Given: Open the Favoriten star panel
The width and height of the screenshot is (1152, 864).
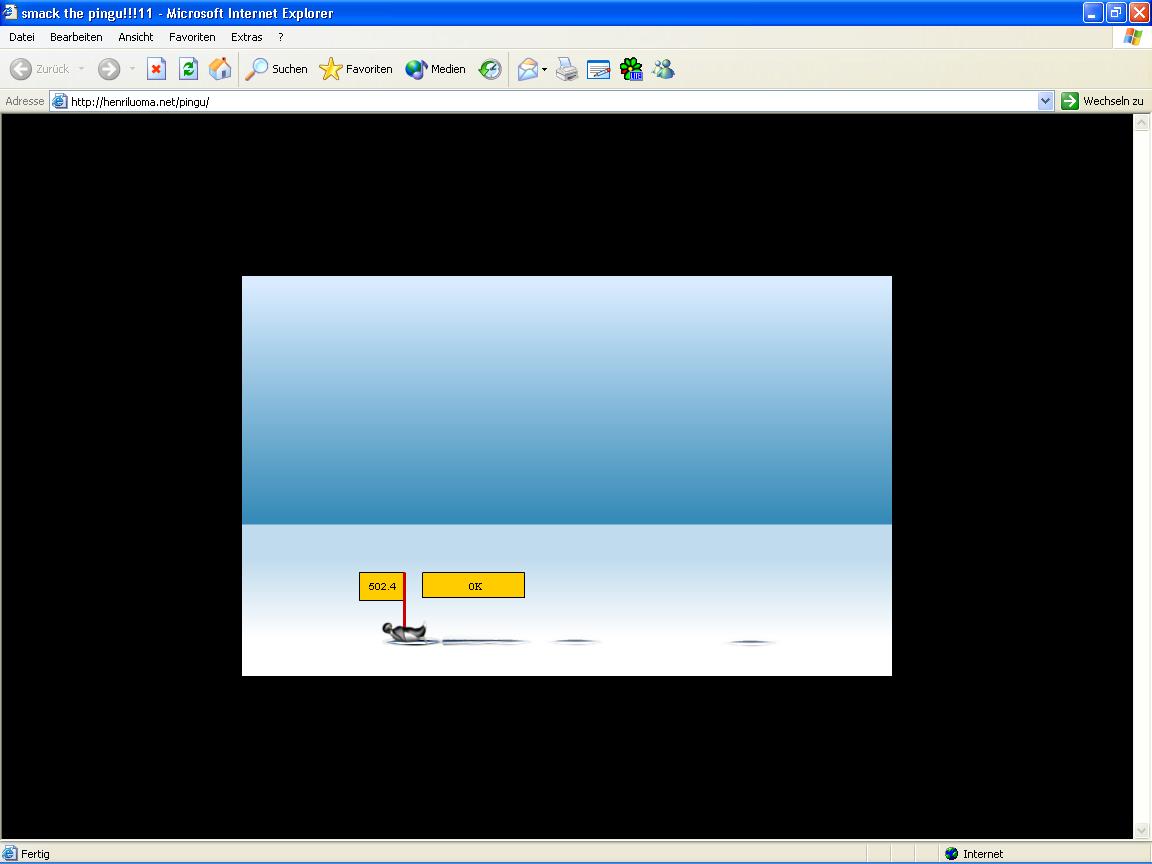Looking at the screenshot, I should pos(356,69).
